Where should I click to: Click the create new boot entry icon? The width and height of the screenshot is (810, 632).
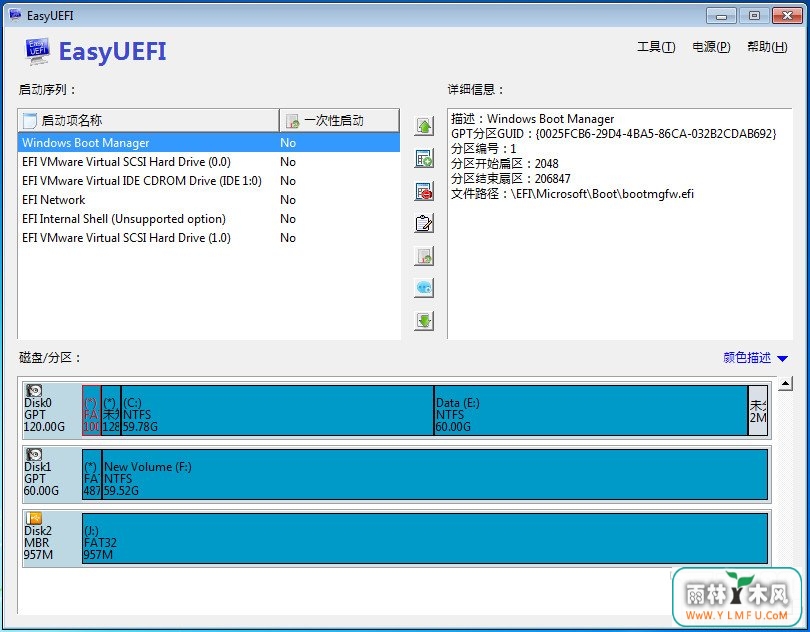tap(424, 158)
